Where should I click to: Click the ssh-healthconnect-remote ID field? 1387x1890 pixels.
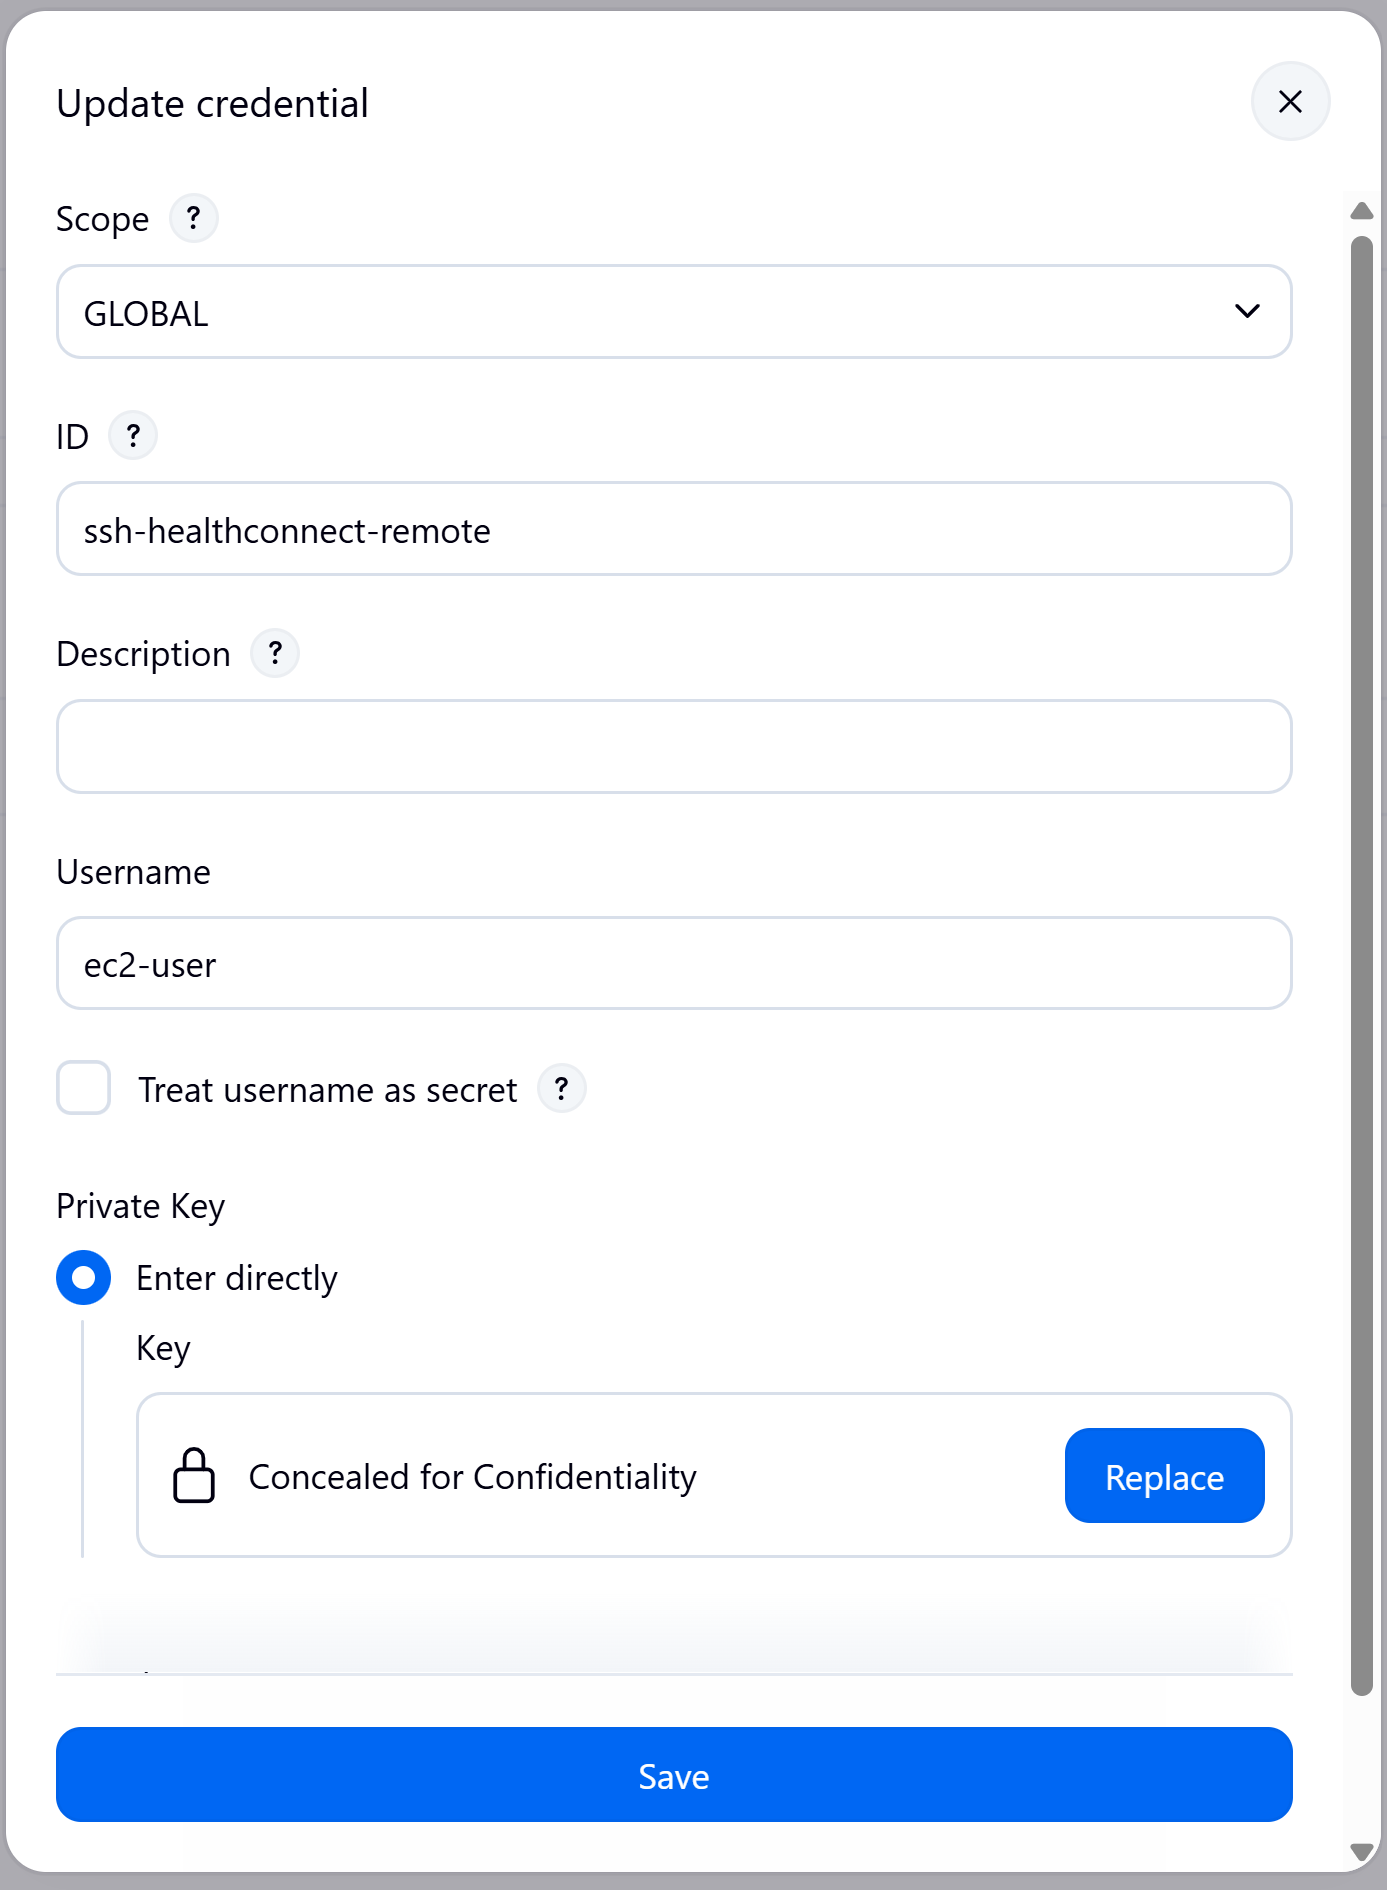point(674,529)
